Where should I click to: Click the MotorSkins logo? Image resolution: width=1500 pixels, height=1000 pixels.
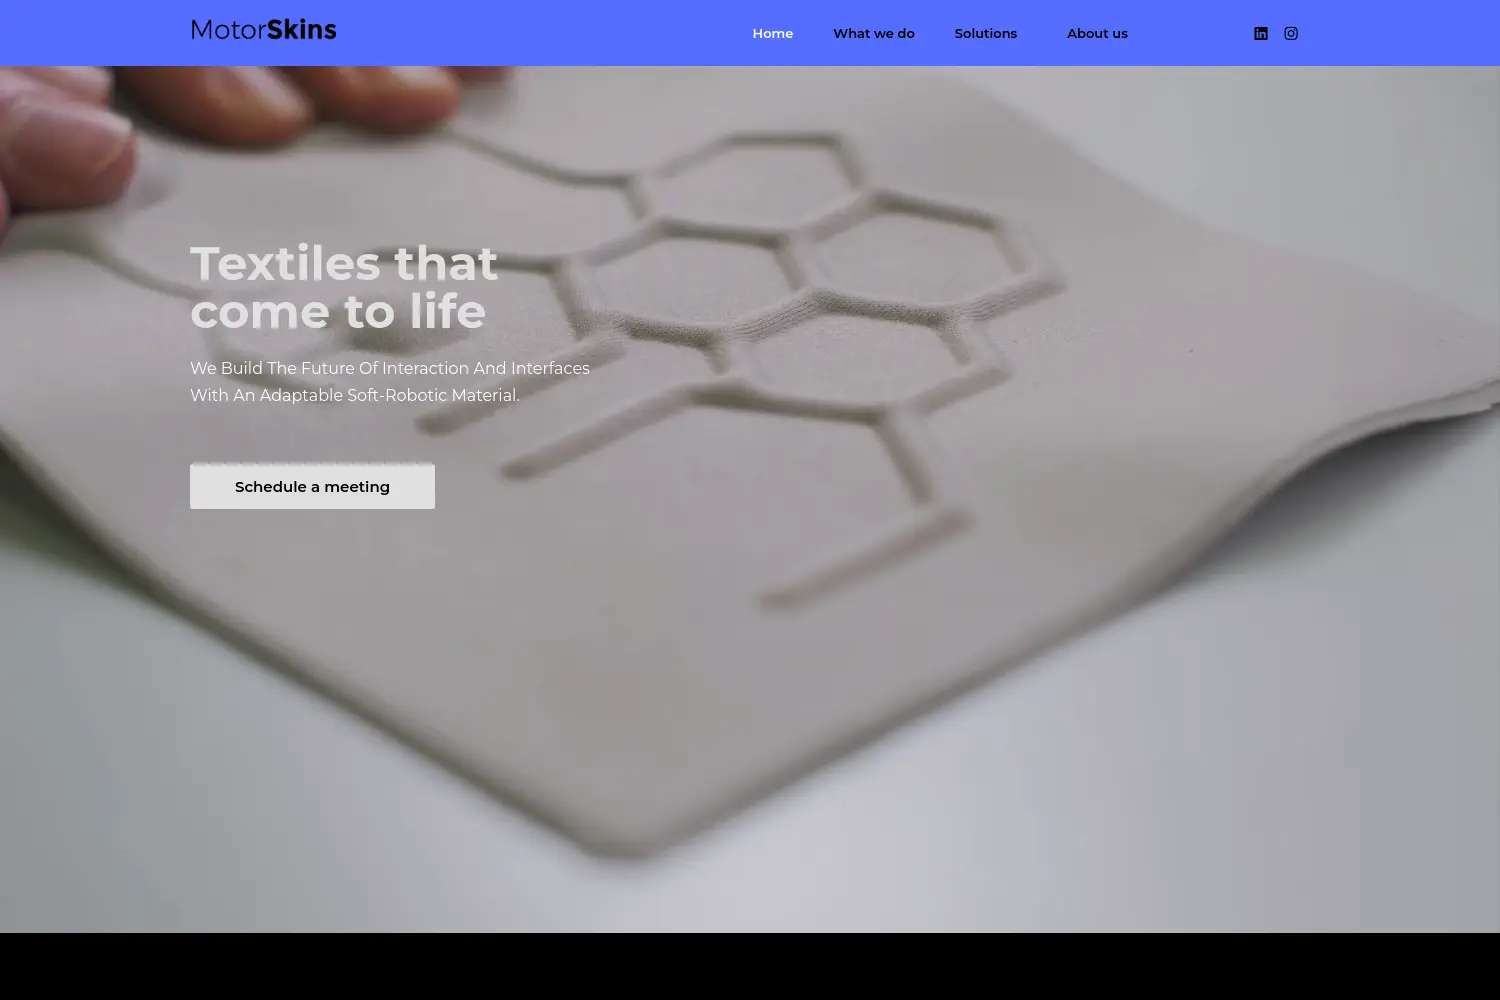263,30
